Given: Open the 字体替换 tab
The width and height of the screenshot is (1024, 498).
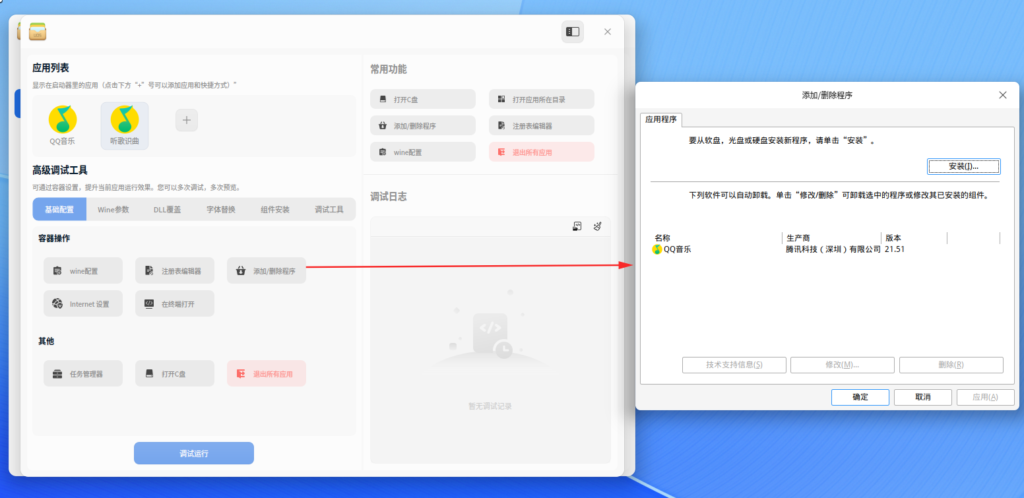Looking at the screenshot, I should click(221, 210).
